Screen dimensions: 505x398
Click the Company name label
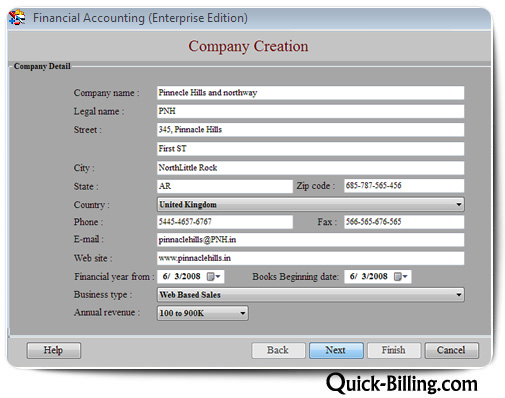coord(106,93)
